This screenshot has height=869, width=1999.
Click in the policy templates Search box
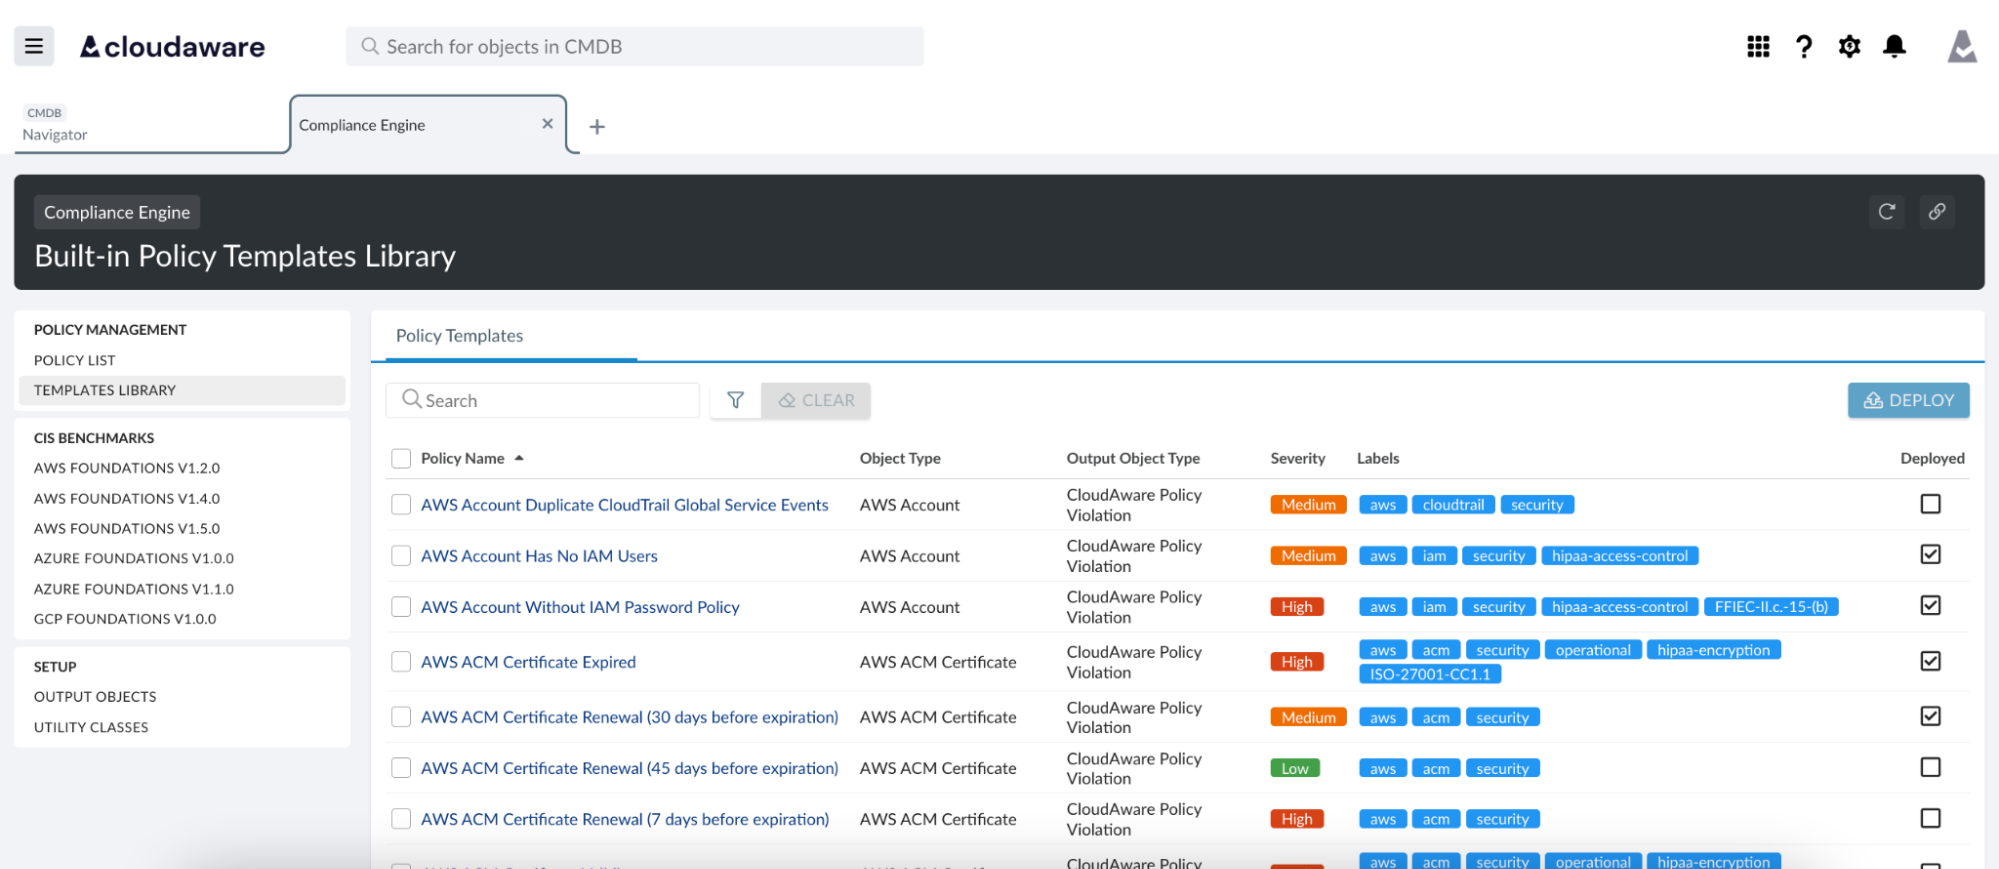click(x=542, y=400)
